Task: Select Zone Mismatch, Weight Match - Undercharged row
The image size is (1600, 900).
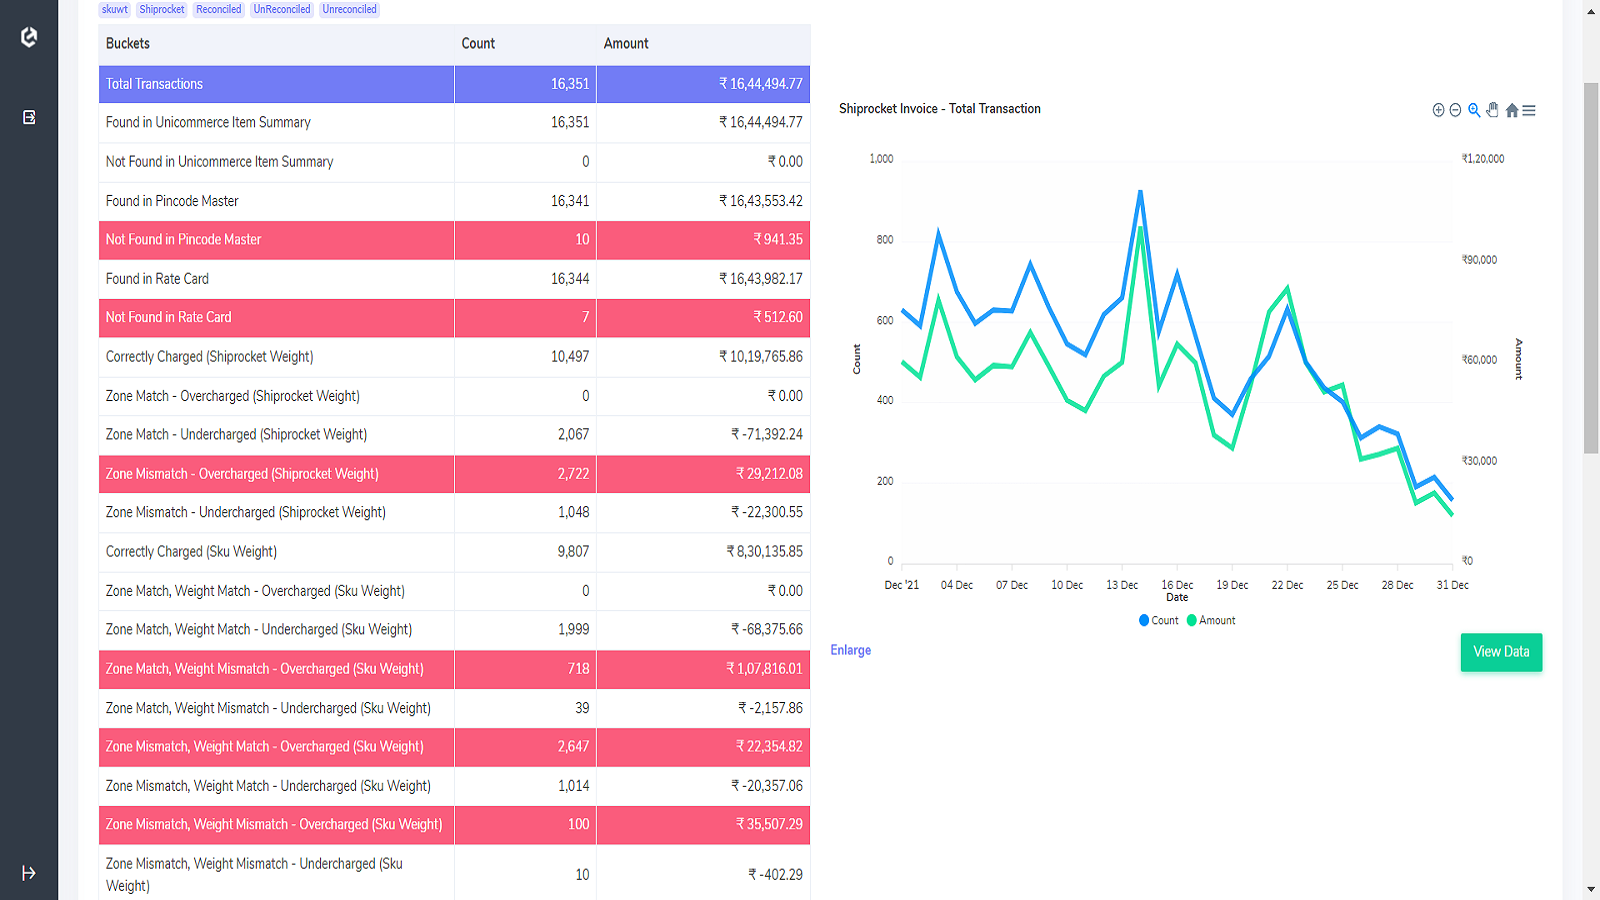Action: click(454, 786)
